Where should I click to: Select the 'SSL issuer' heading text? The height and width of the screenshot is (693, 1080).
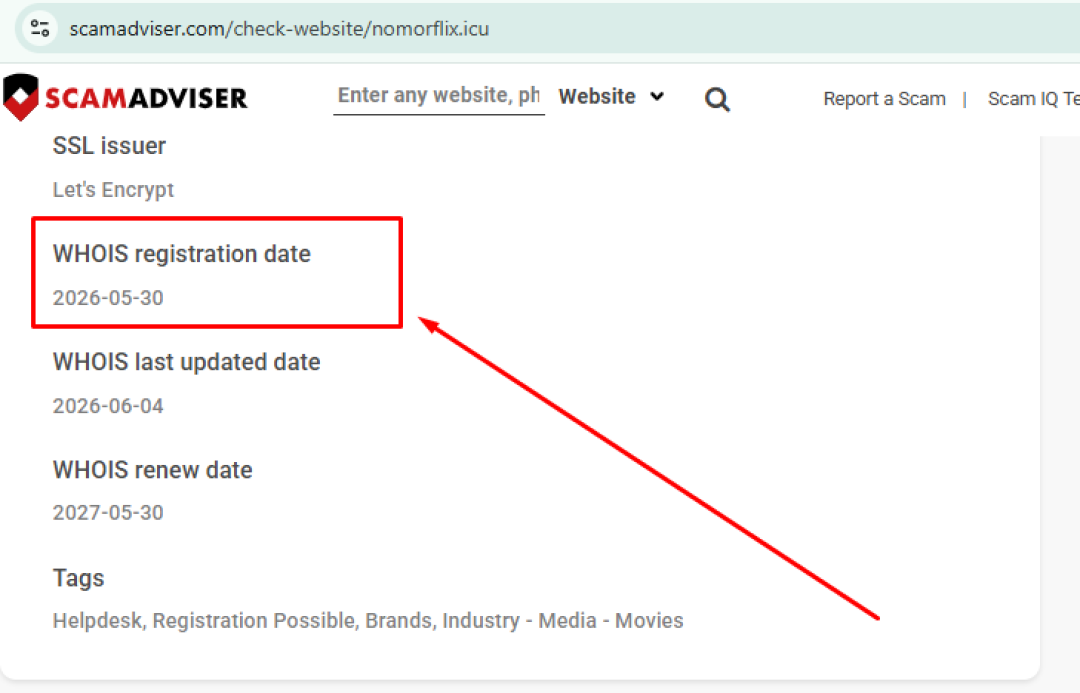110,146
